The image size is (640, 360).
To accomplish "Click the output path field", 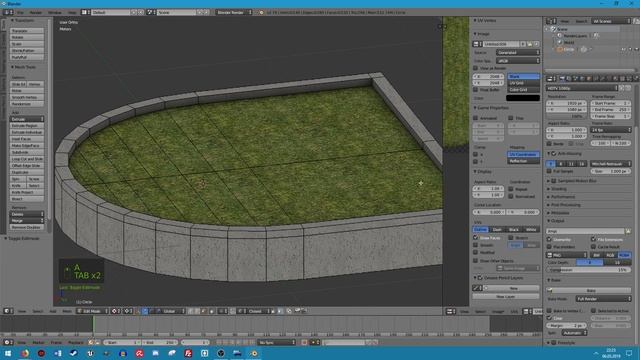I will tap(585, 231).
